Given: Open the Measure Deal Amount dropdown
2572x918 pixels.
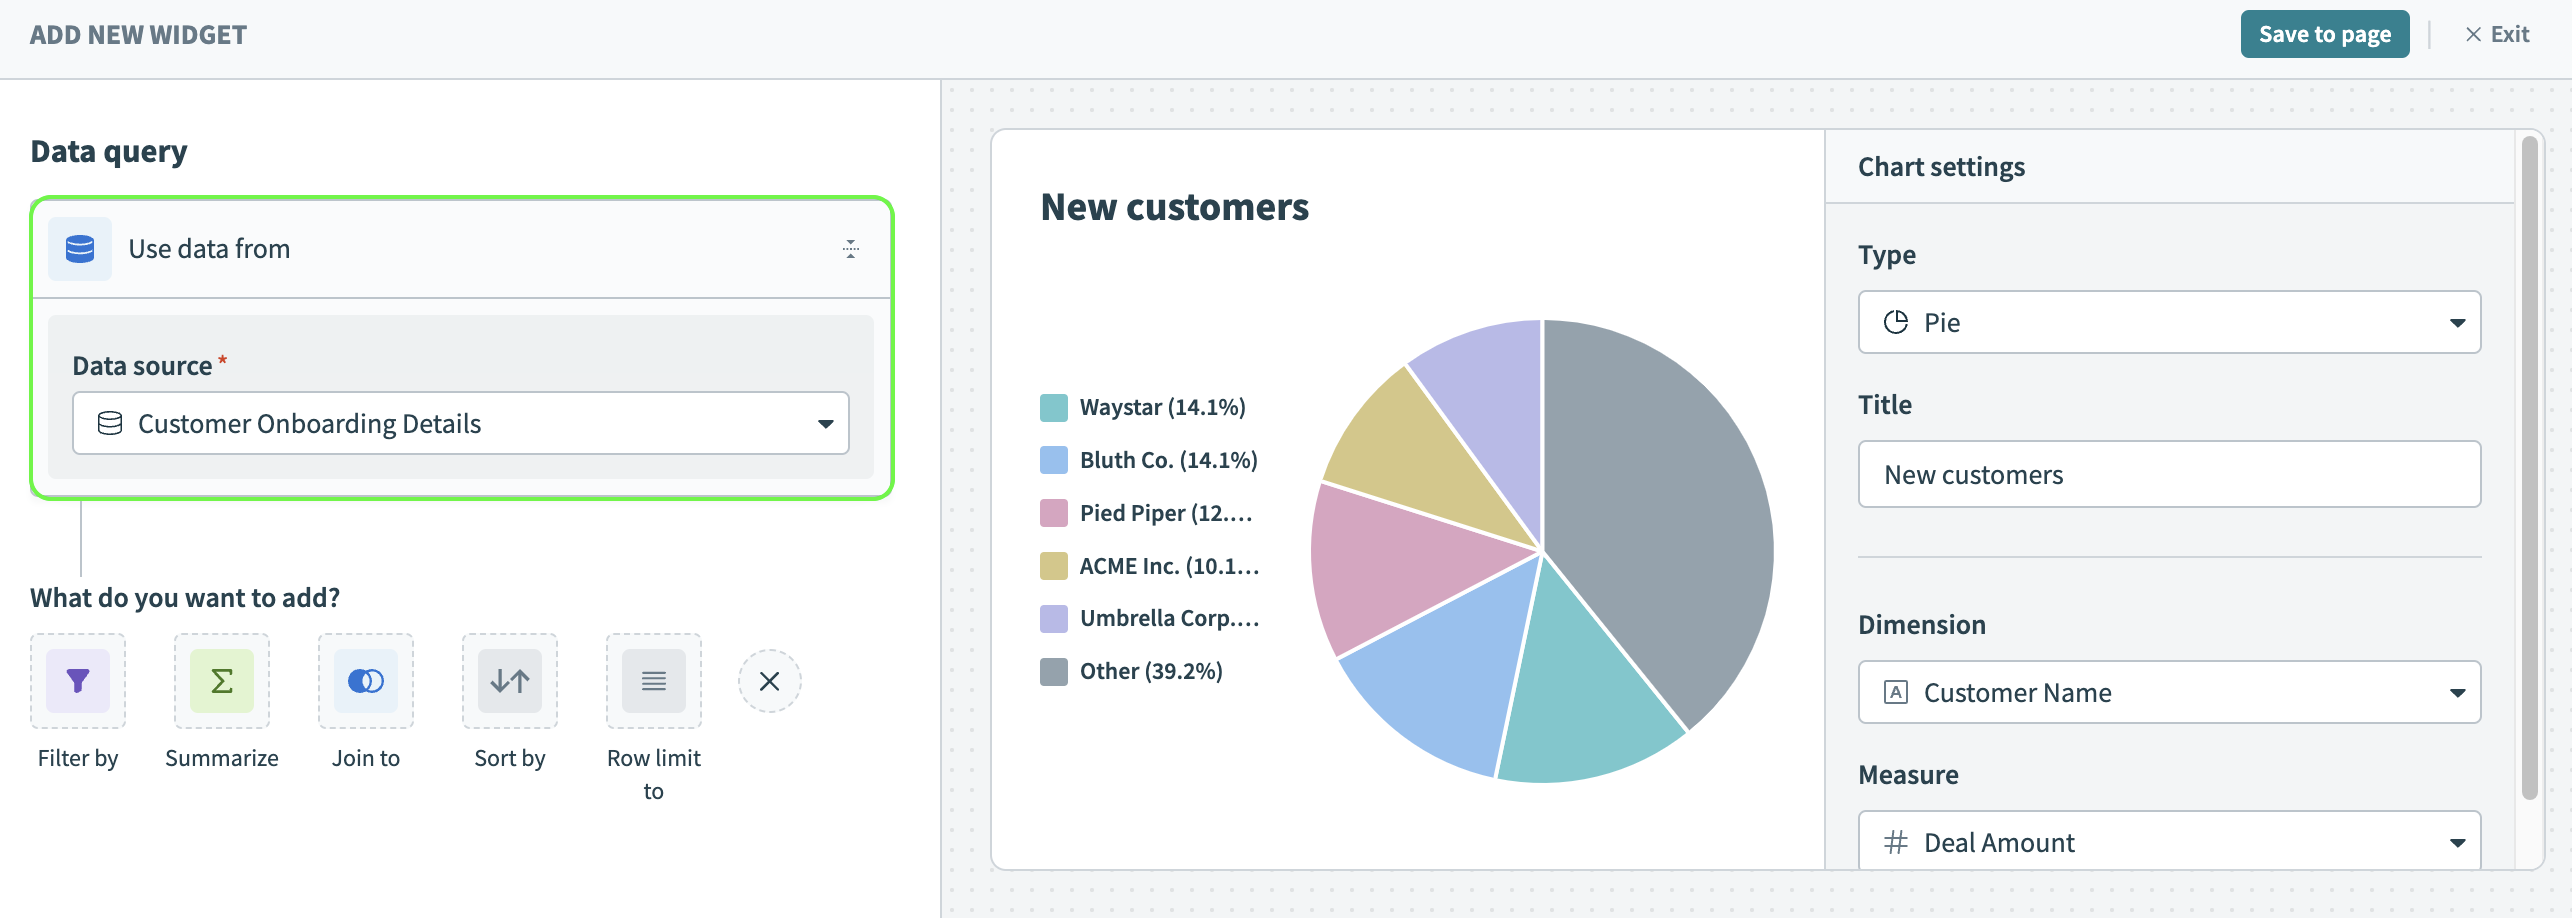Looking at the screenshot, I should pyautogui.click(x=2169, y=842).
